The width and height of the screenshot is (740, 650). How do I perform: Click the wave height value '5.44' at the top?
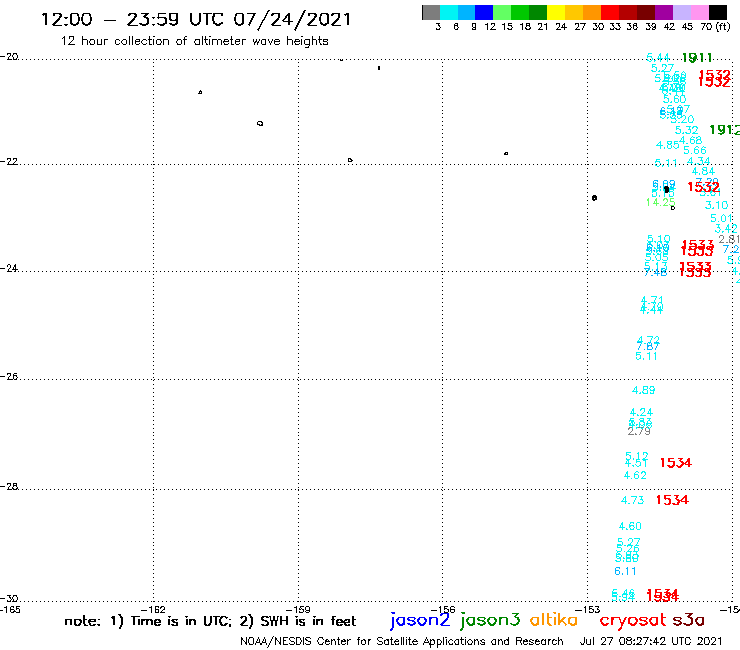[658, 58]
